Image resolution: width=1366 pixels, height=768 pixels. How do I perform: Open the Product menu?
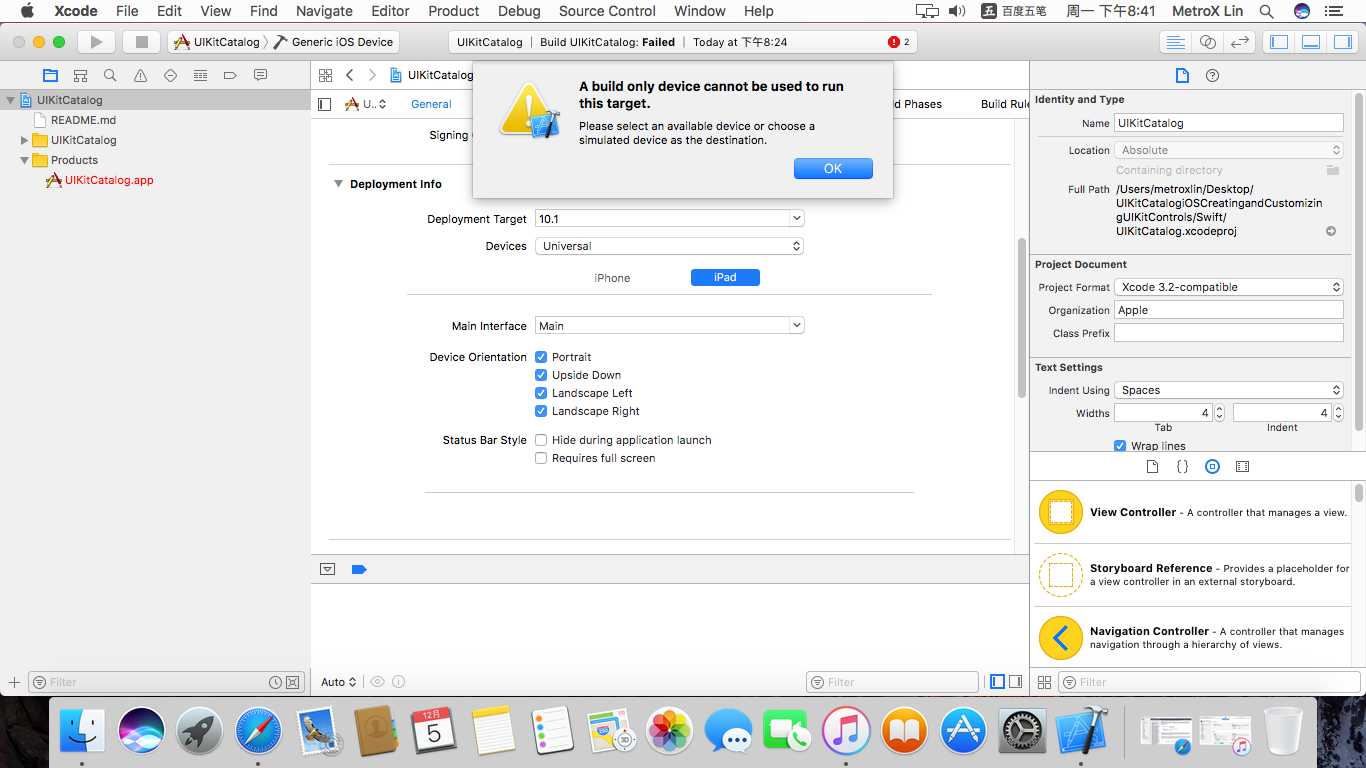(454, 11)
